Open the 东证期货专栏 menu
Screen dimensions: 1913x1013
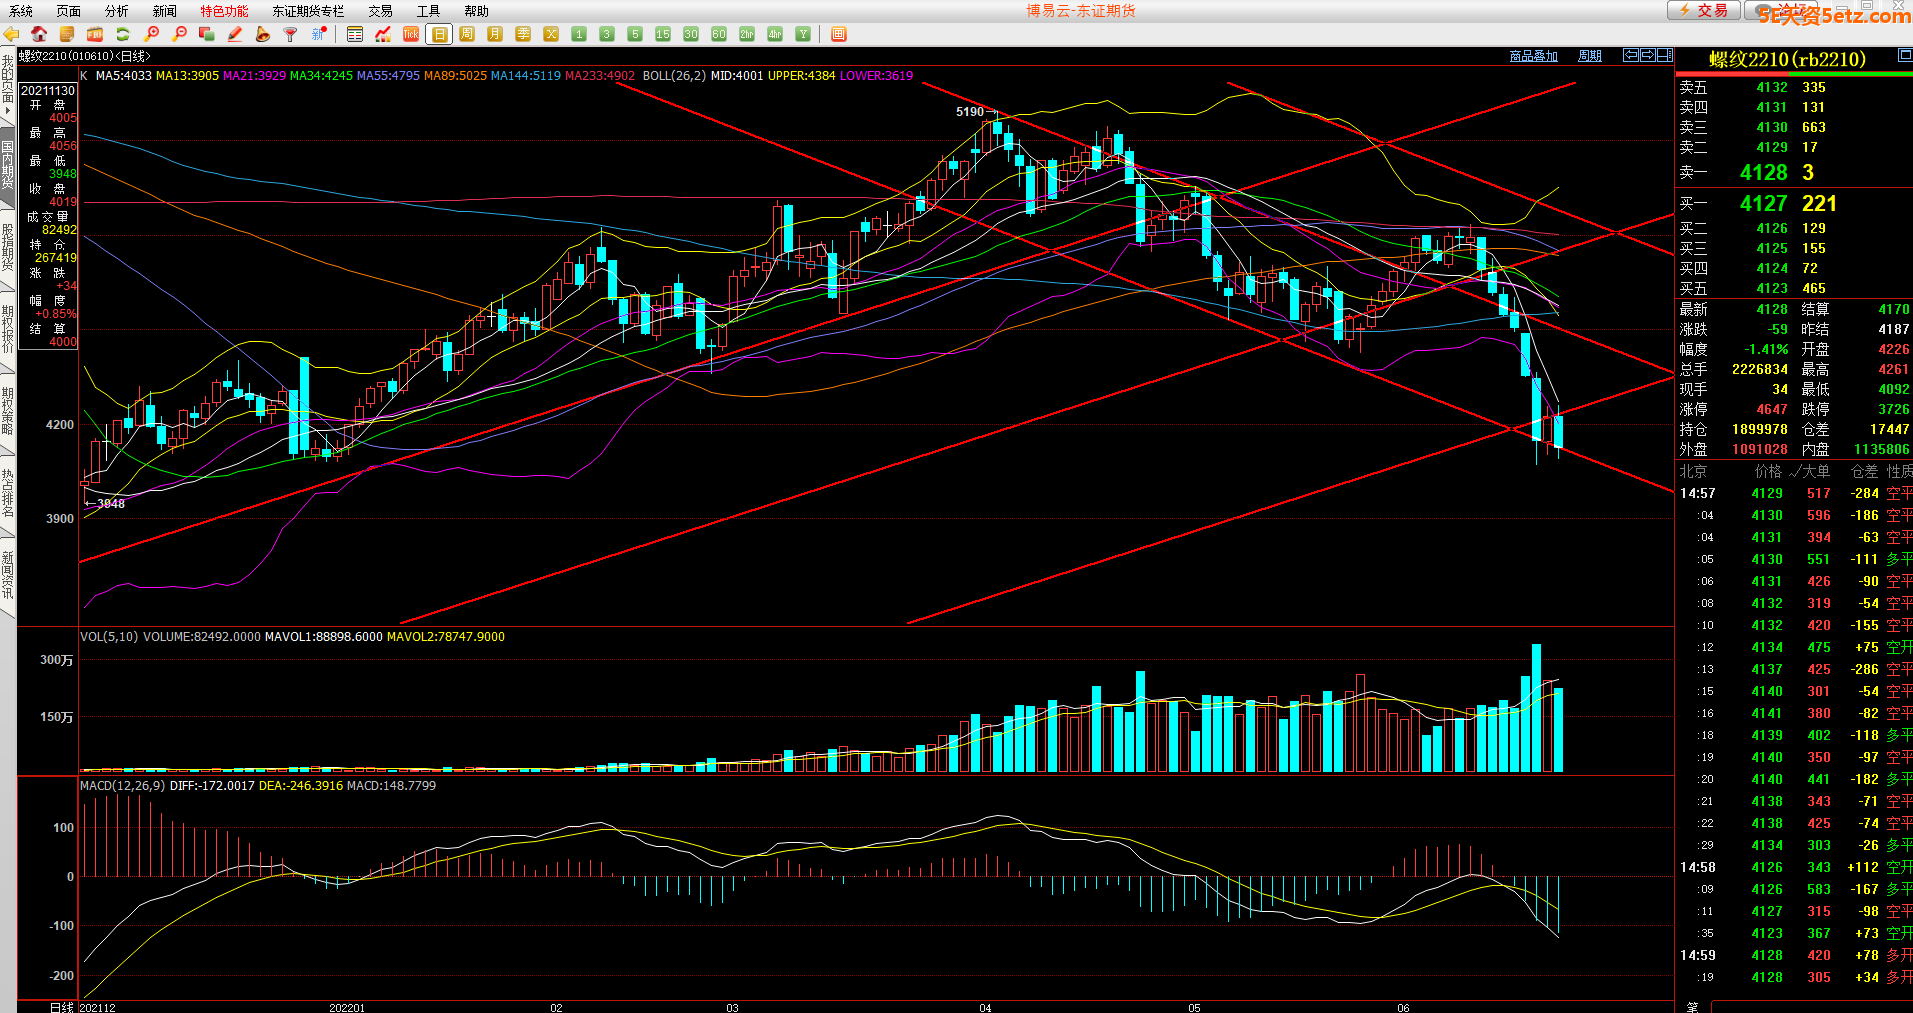(x=309, y=11)
